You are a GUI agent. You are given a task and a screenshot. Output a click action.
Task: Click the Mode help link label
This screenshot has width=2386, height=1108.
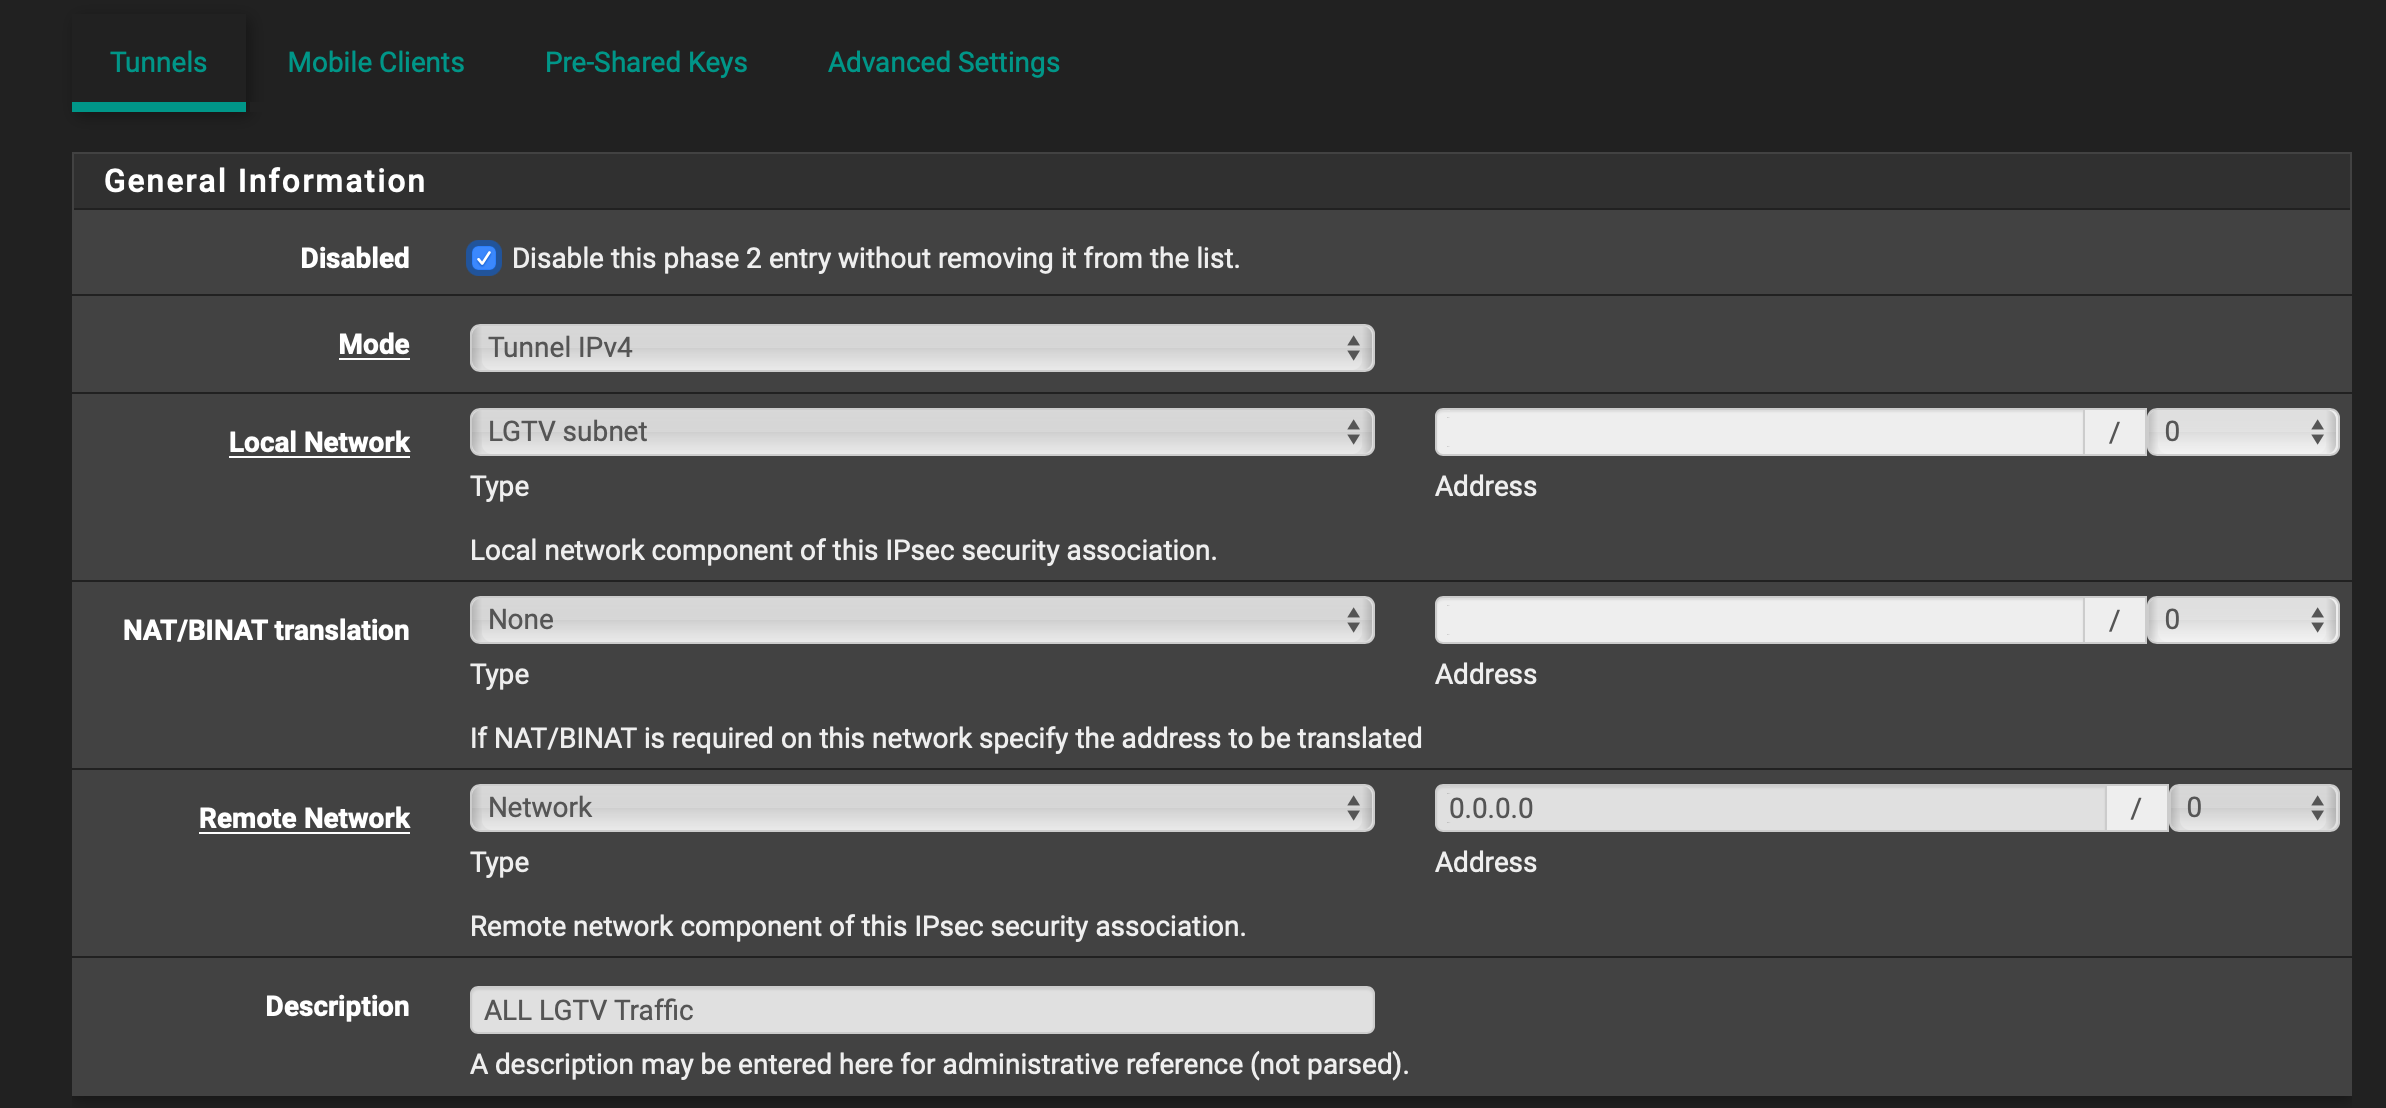(374, 344)
